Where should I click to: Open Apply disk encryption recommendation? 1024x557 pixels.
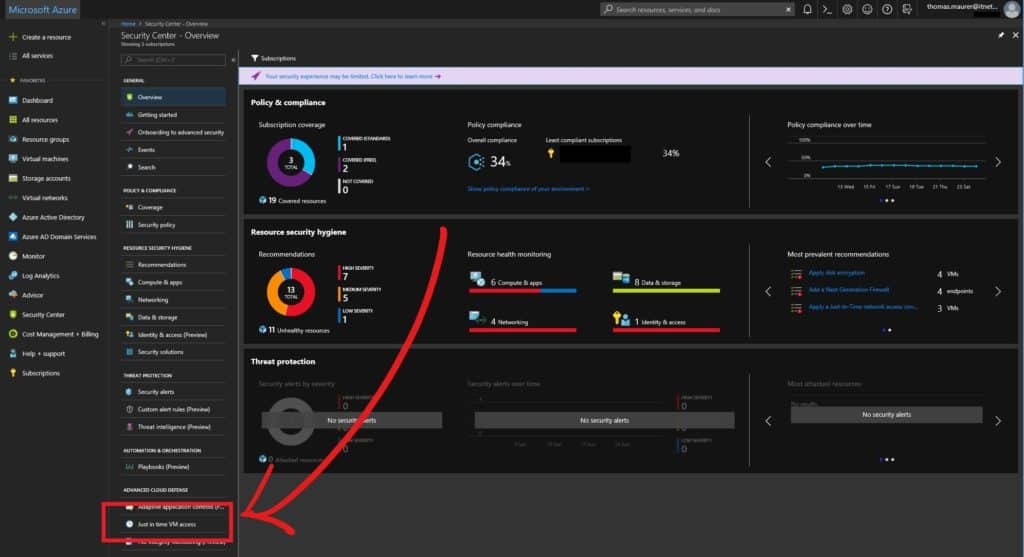836,273
